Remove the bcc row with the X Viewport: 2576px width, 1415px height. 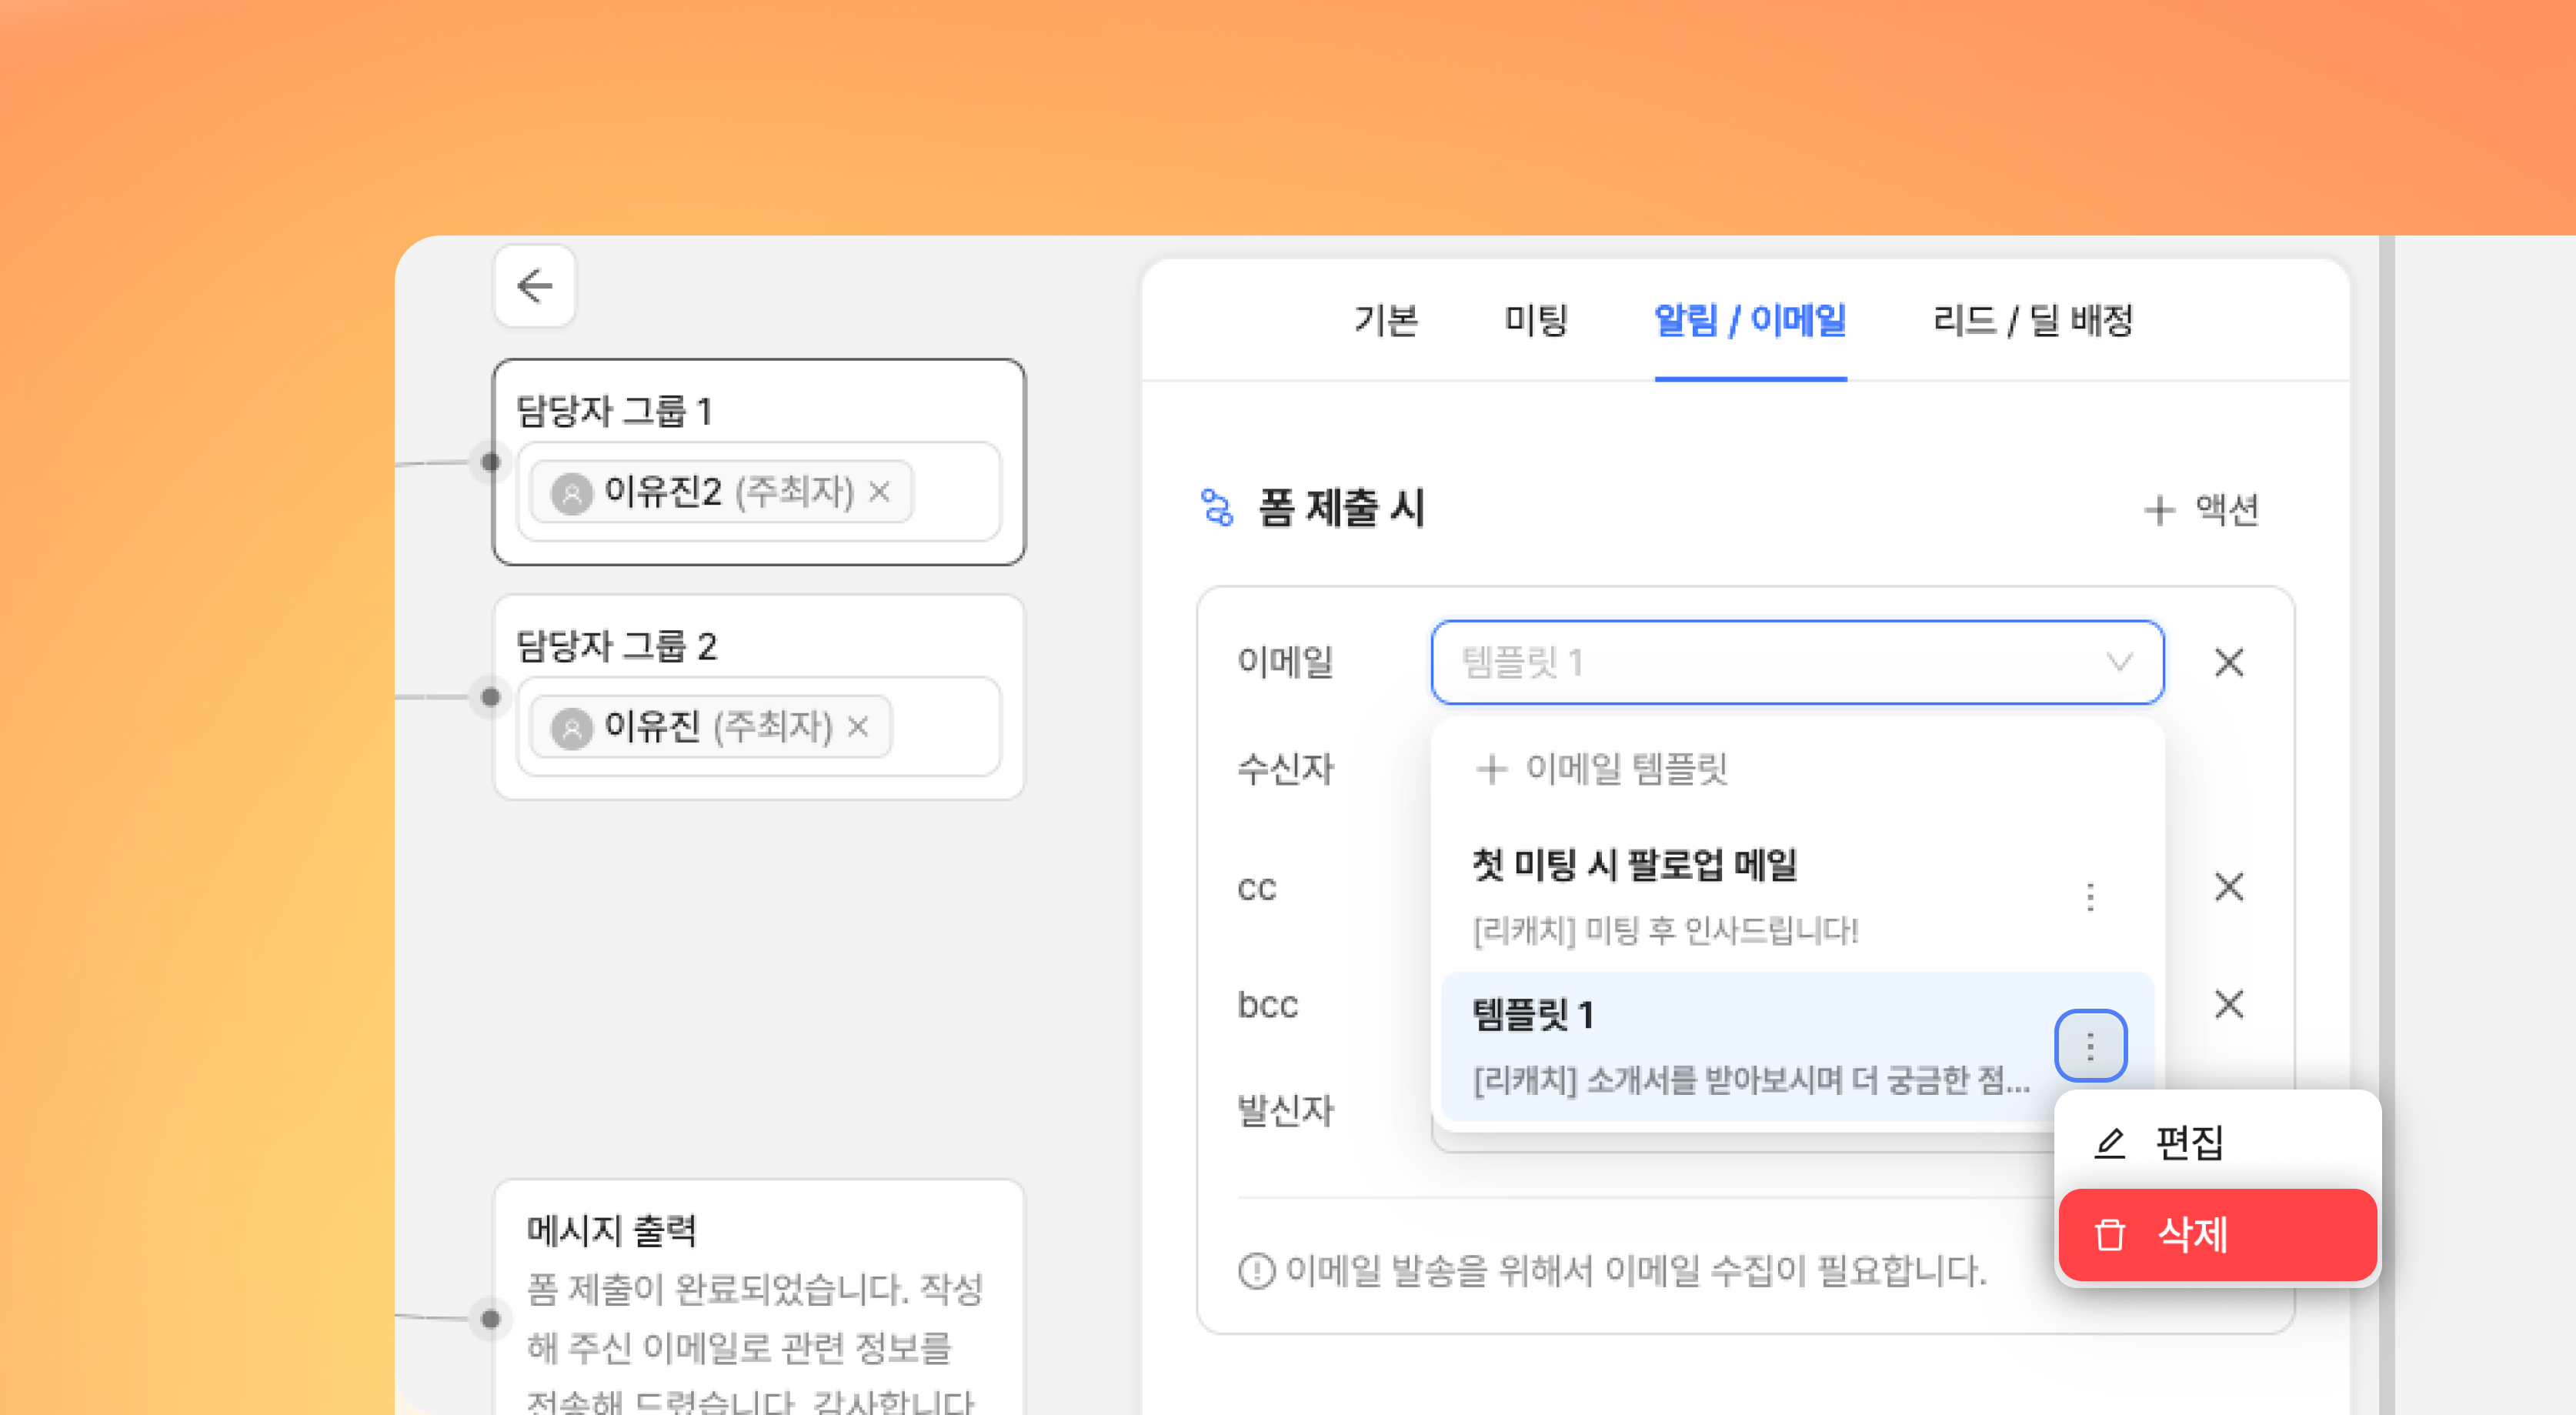pyautogui.click(x=2228, y=1004)
